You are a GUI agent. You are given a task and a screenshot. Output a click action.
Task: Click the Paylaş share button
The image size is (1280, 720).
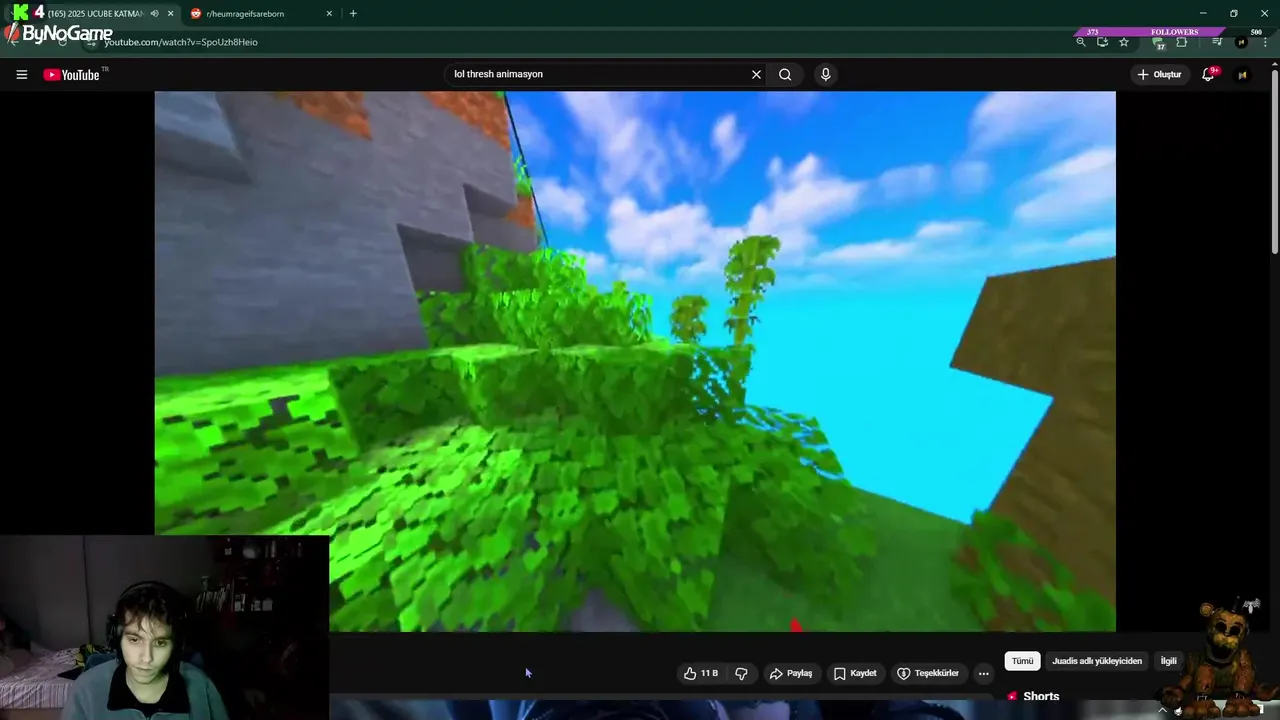coord(790,673)
